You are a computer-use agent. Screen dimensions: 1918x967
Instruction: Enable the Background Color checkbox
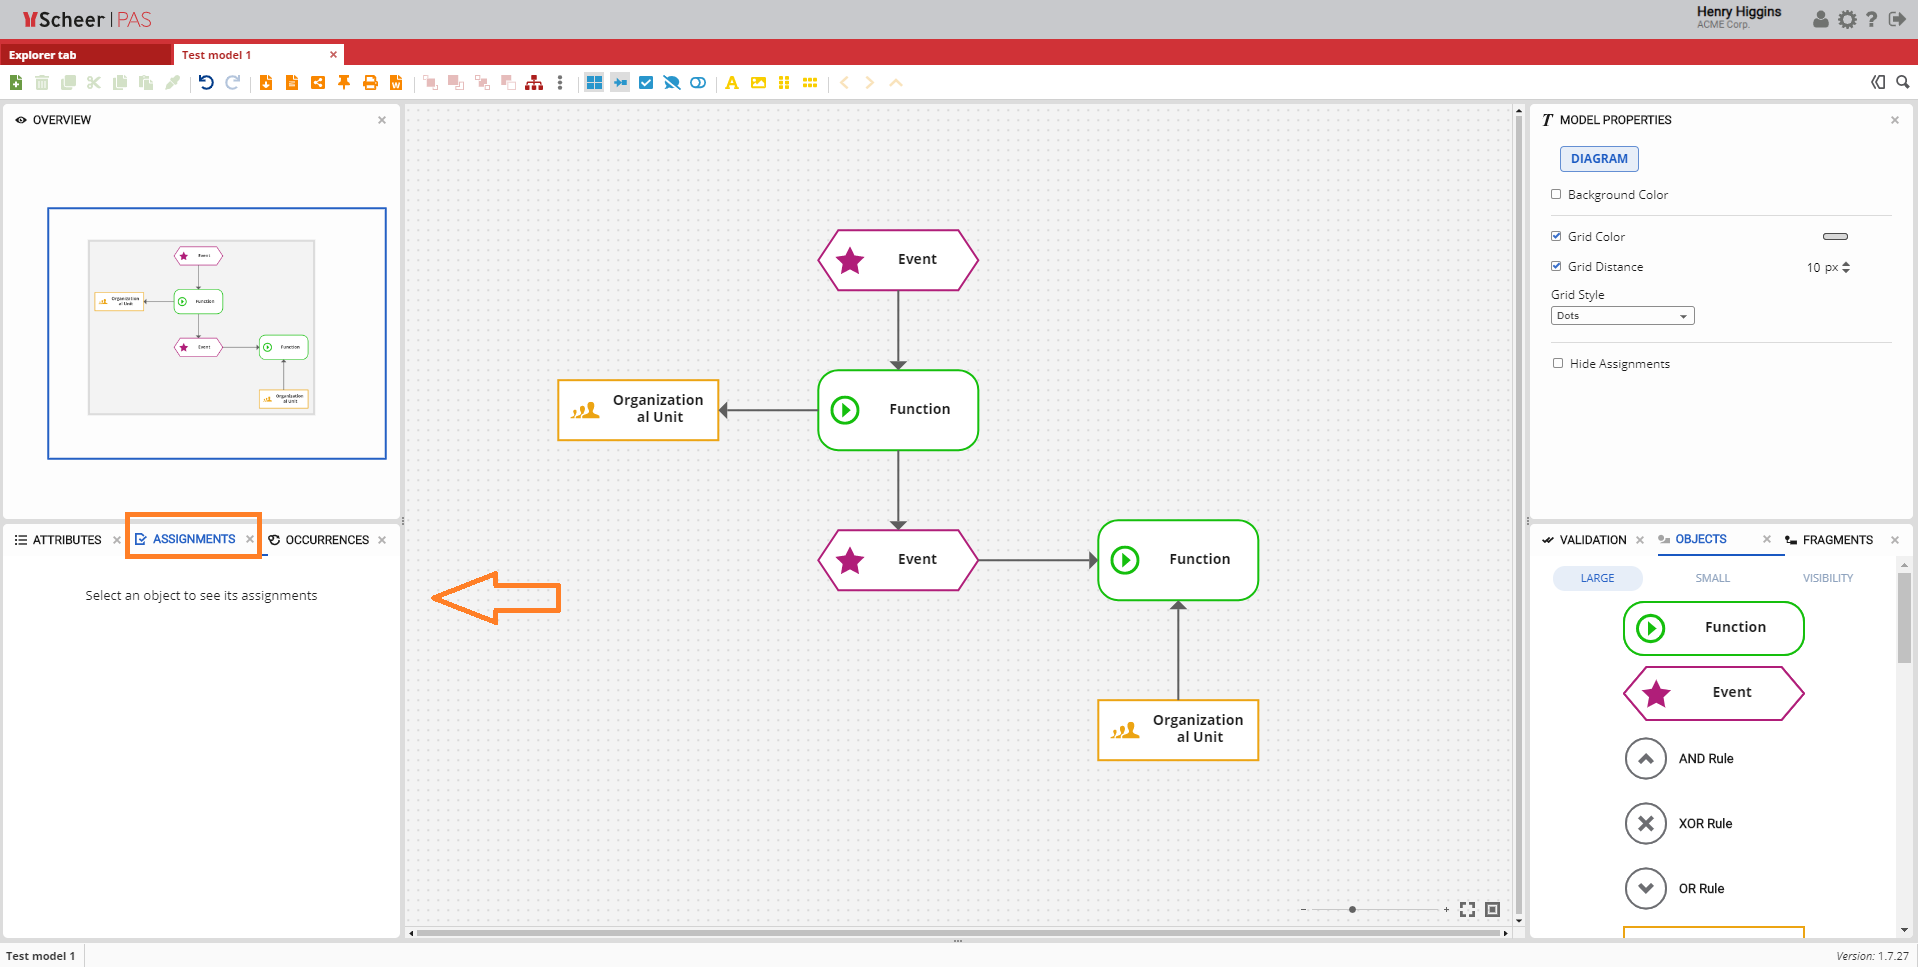pyautogui.click(x=1556, y=195)
